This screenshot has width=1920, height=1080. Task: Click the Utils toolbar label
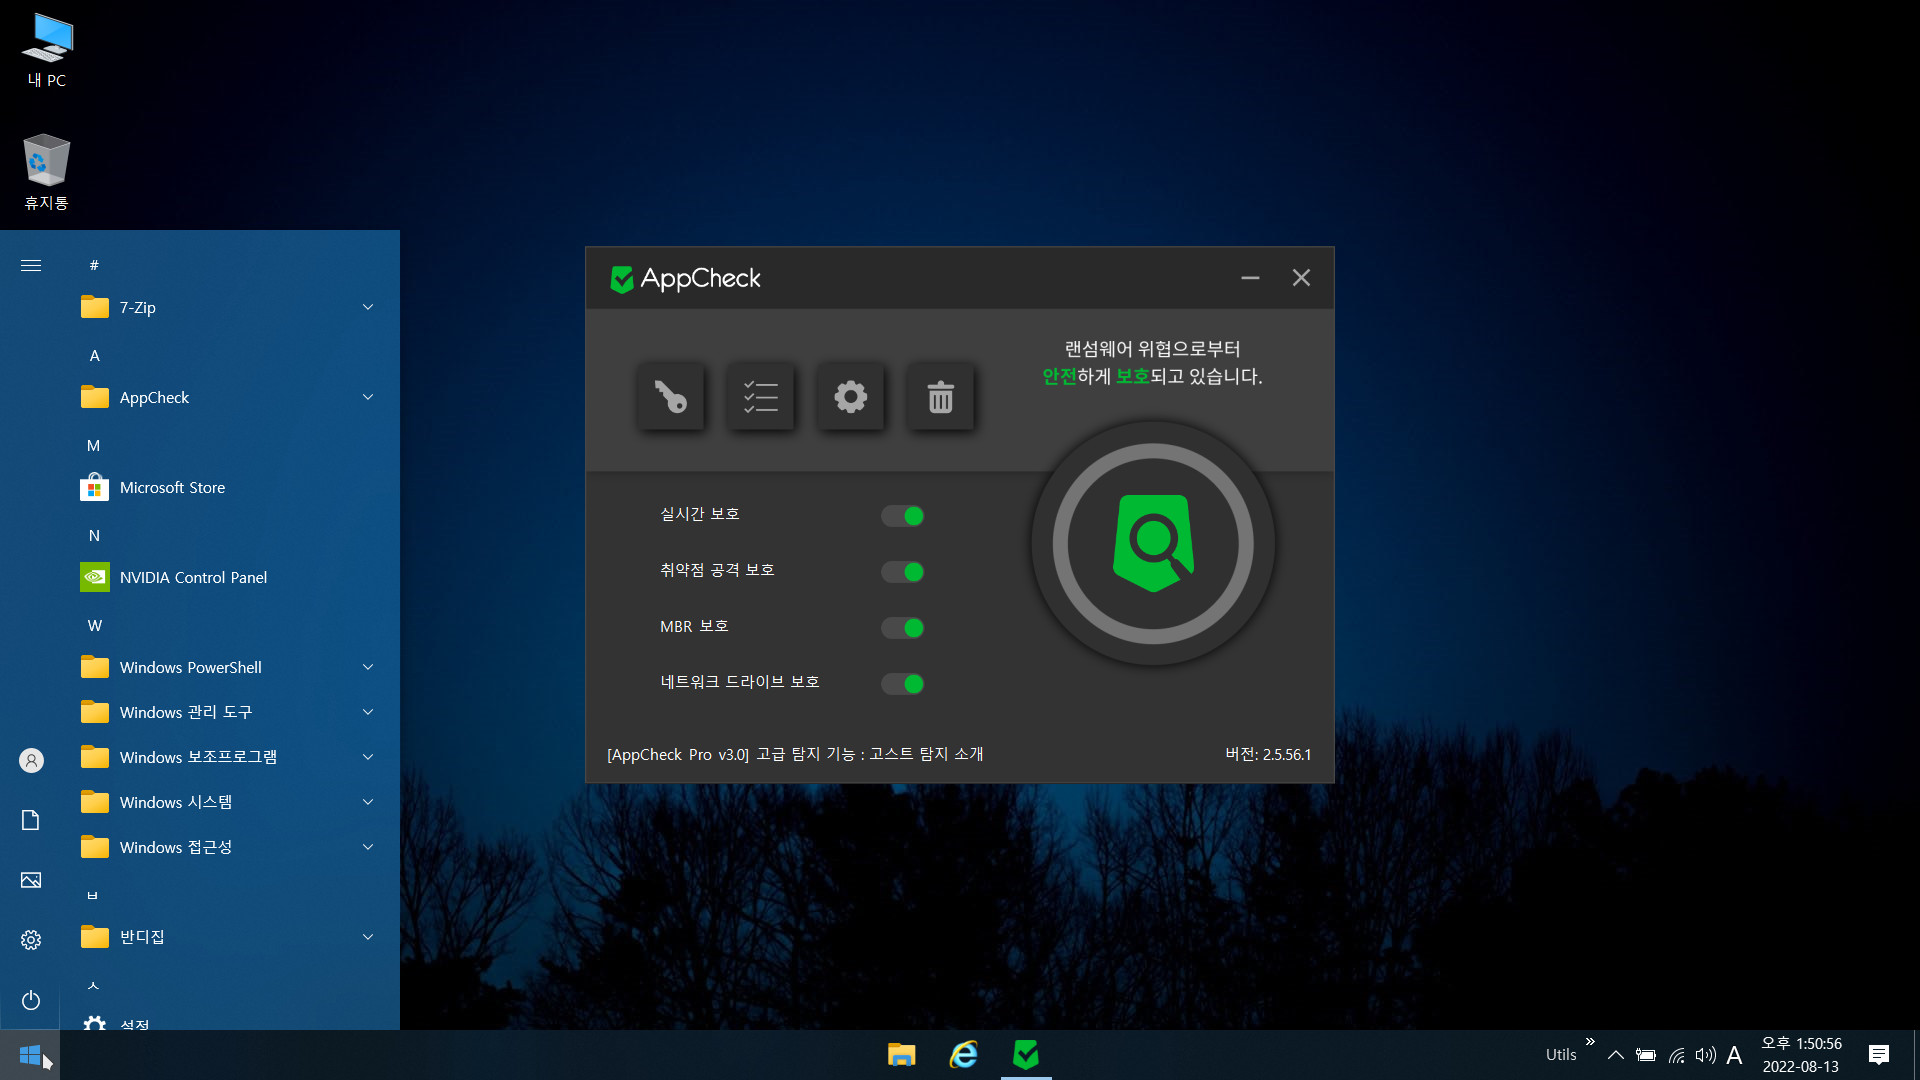[1561, 1055]
